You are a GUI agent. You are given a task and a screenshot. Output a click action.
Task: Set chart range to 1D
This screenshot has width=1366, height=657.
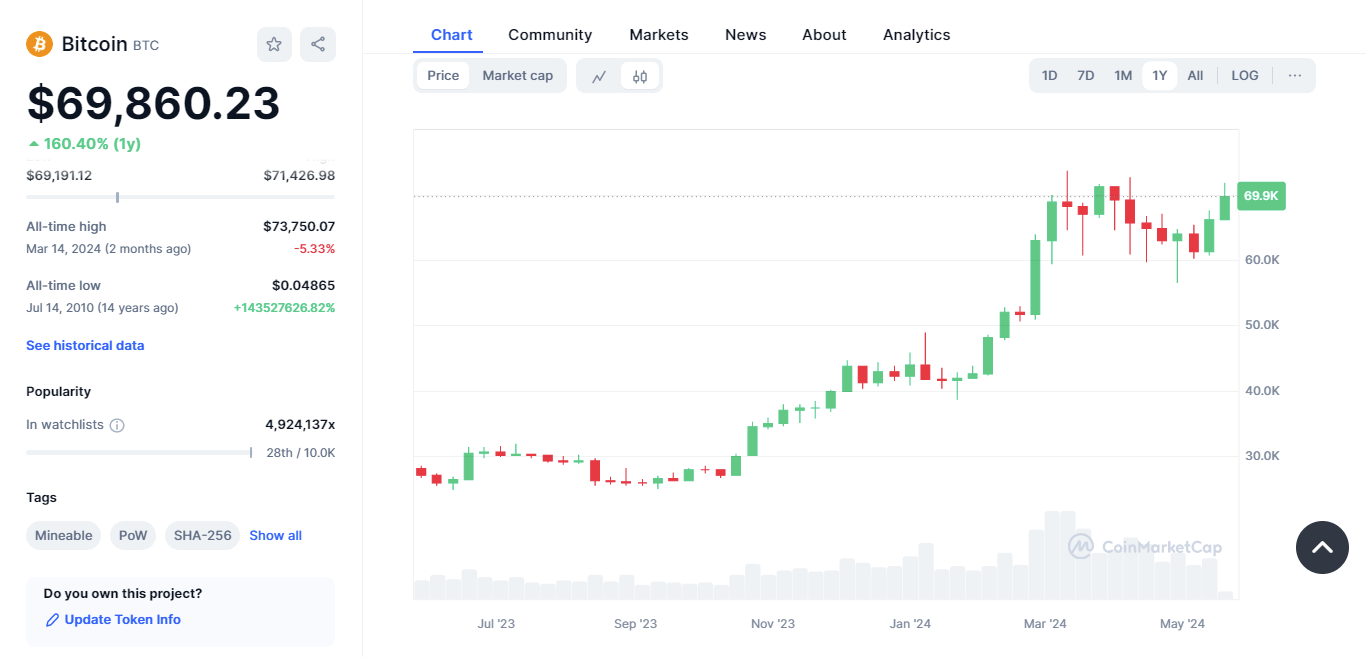click(x=1049, y=75)
